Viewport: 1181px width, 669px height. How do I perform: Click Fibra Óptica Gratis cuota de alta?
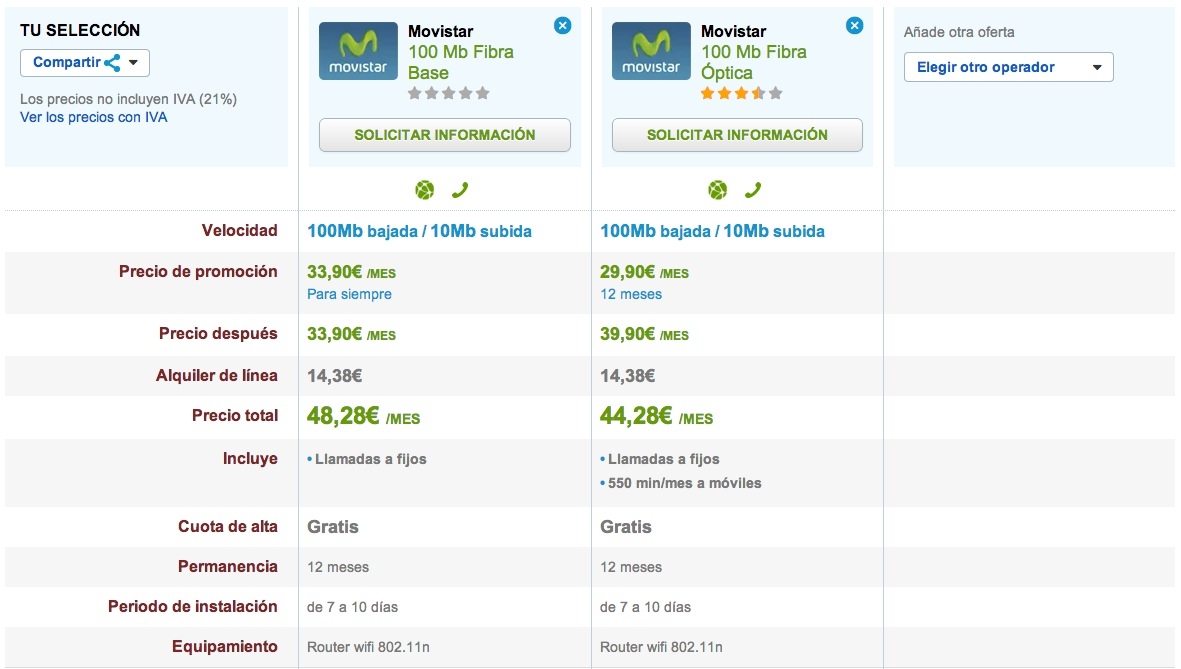626,527
